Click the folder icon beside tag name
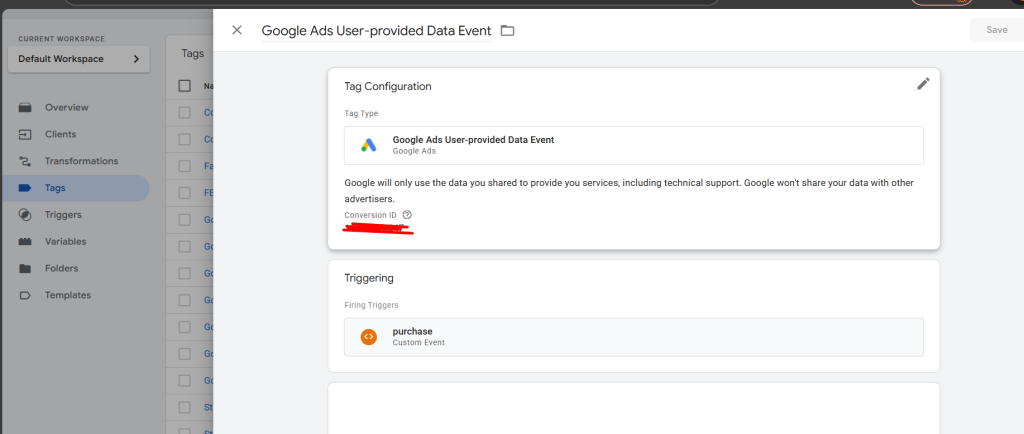The height and width of the screenshot is (434, 1024). point(507,31)
